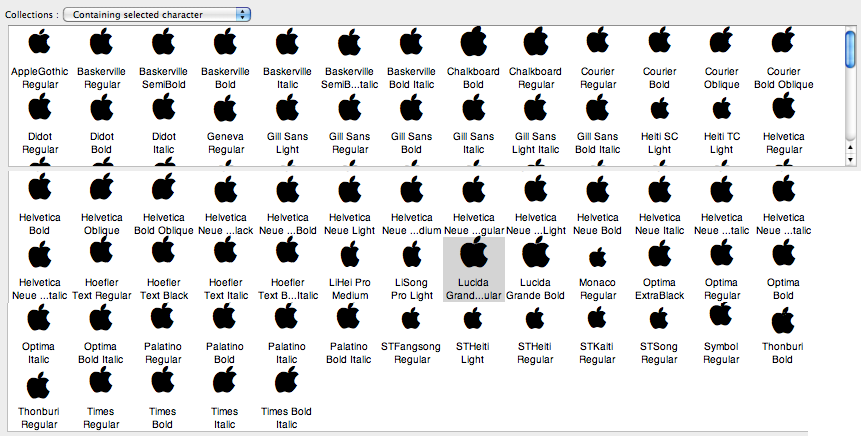Choose the Thonburi Bold glyph
The width and height of the screenshot is (861, 436).
coord(783,321)
